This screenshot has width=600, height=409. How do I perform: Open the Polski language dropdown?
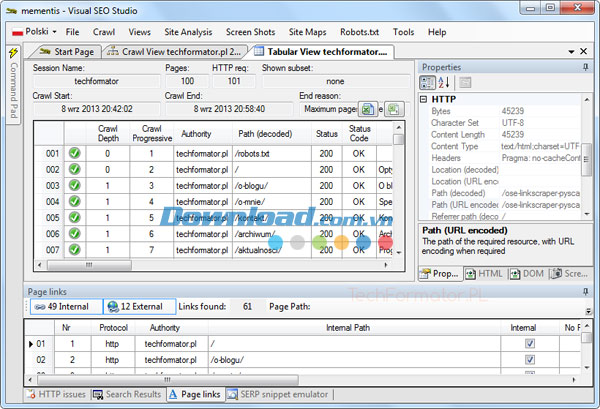pyautogui.click(x=34, y=32)
